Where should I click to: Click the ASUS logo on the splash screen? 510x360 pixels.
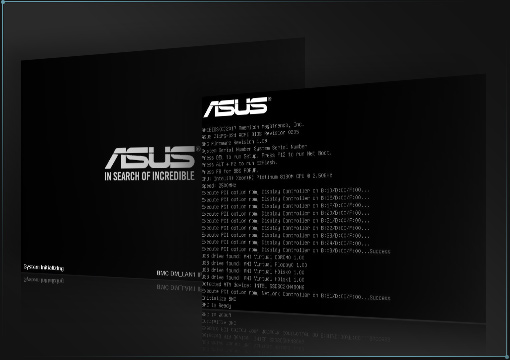click(150, 157)
